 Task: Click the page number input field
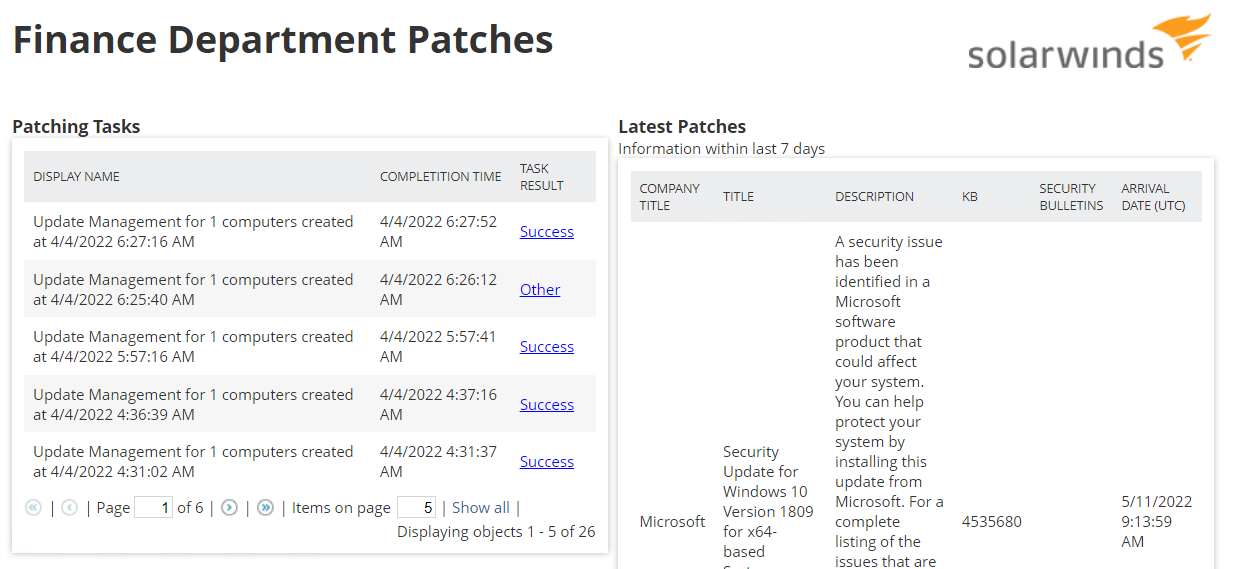tap(153, 508)
